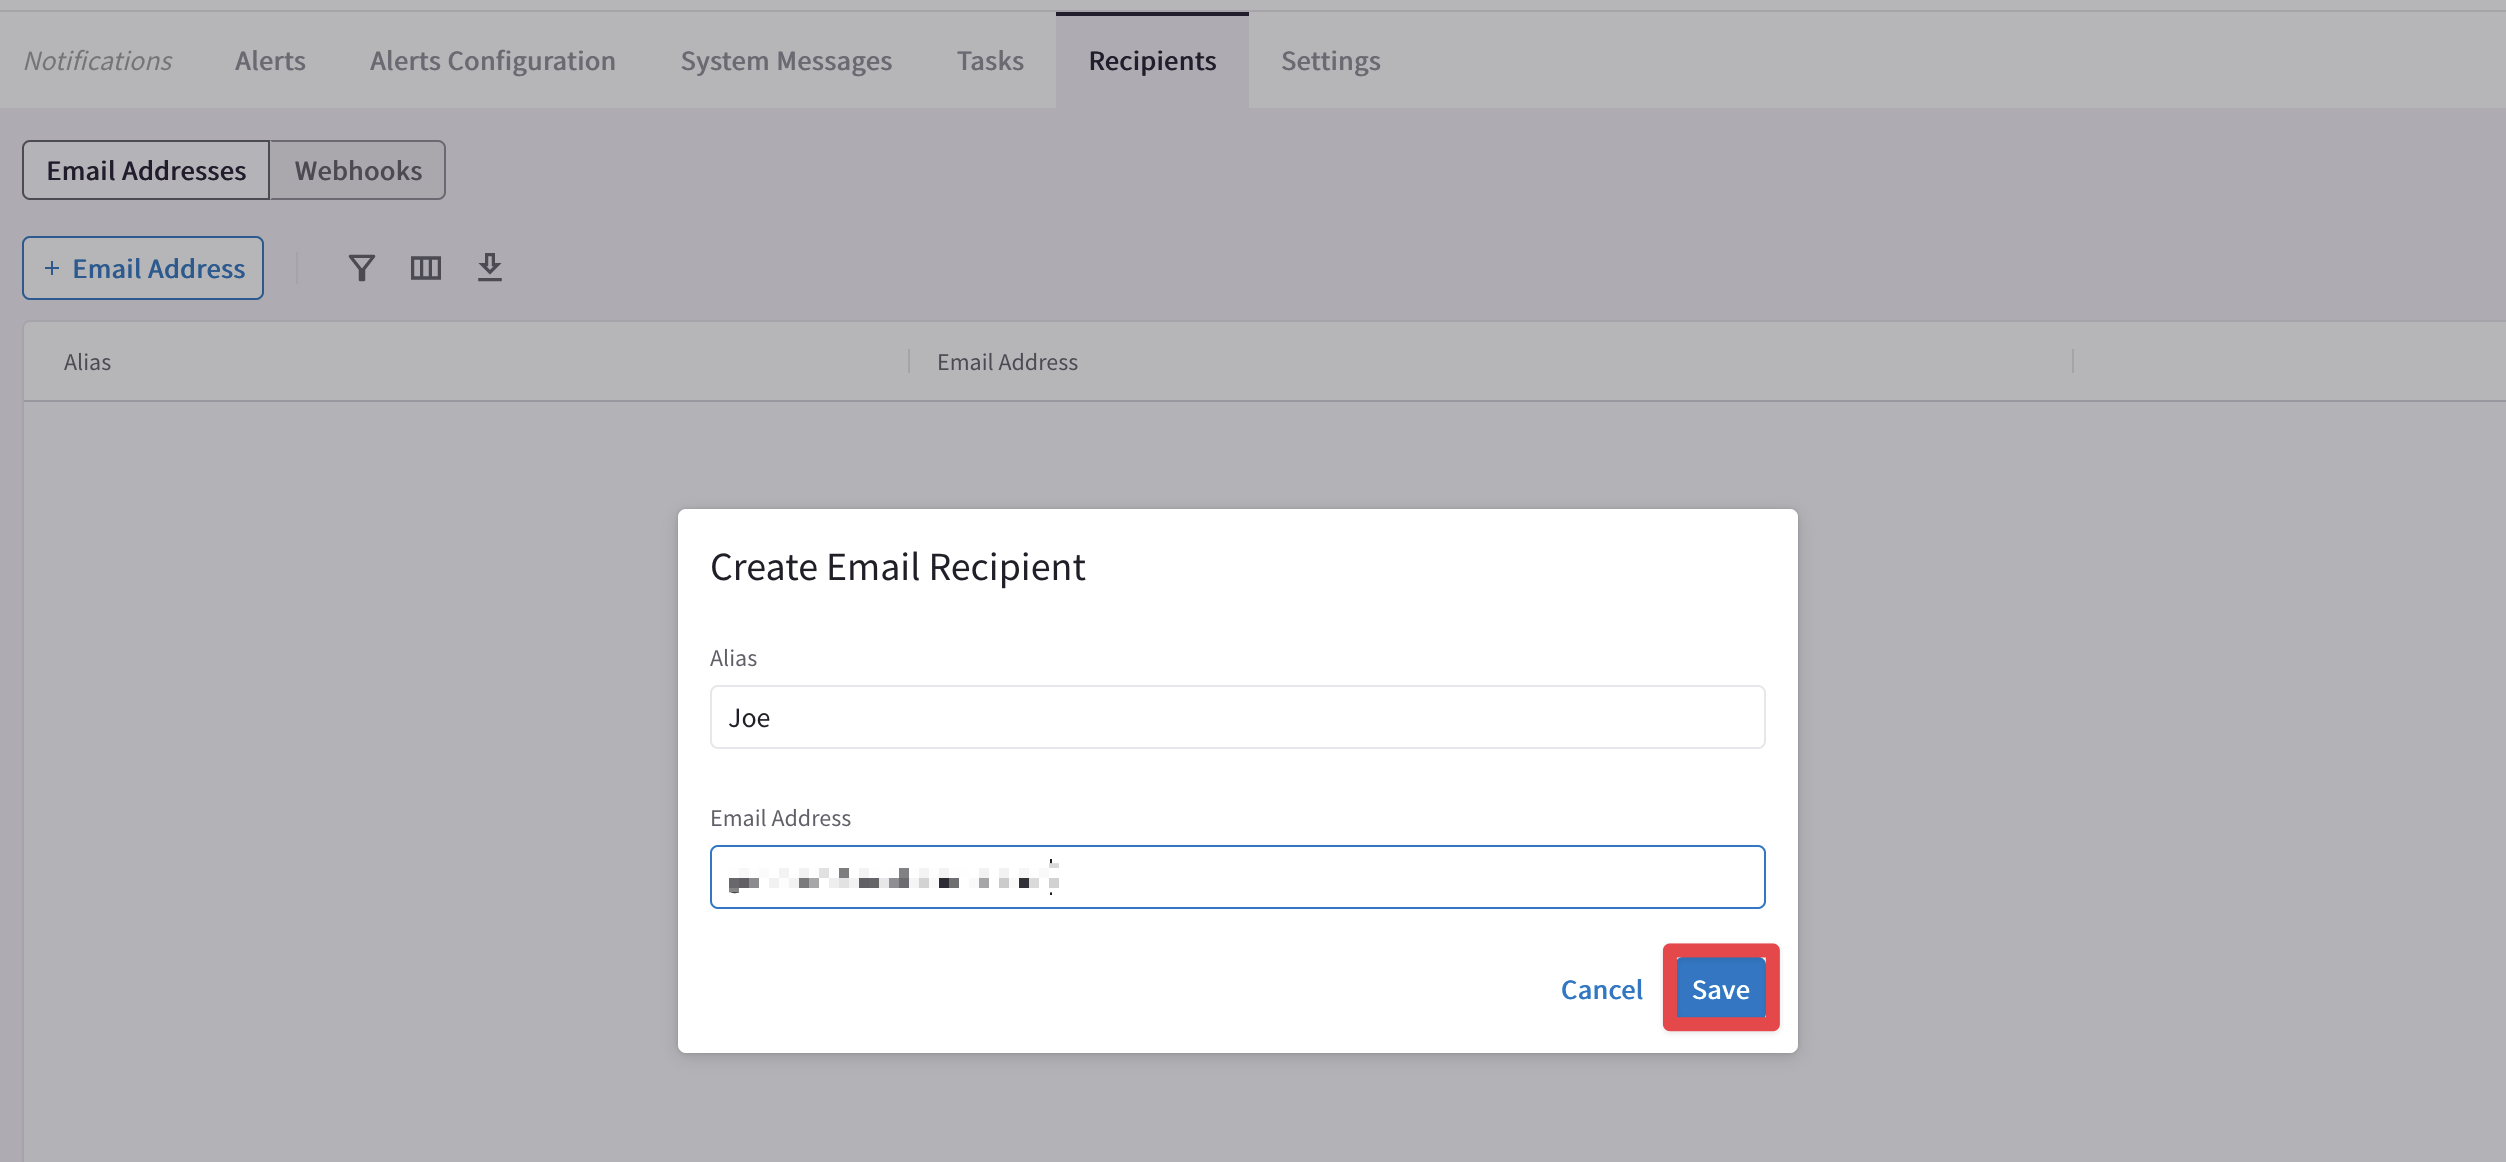This screenshot has width=2506, height=1162.
Task: Add a new Email Address
Action: click(143, 268)
